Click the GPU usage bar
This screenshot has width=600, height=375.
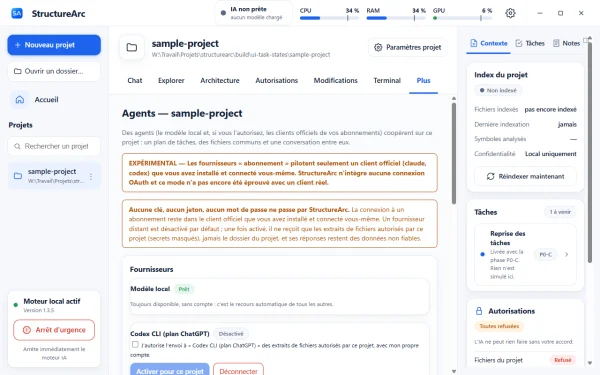pyautogui.click(x=462, y=18)
